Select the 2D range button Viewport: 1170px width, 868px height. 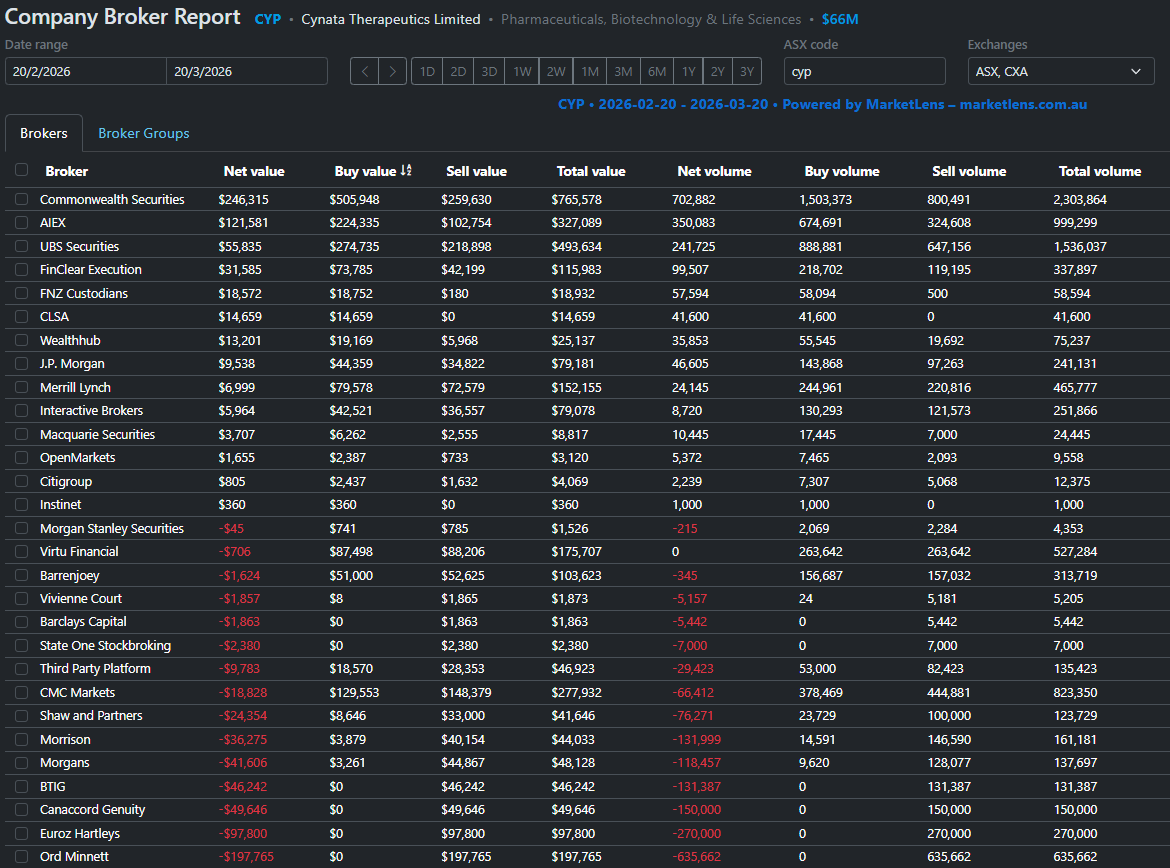(458, 72)
